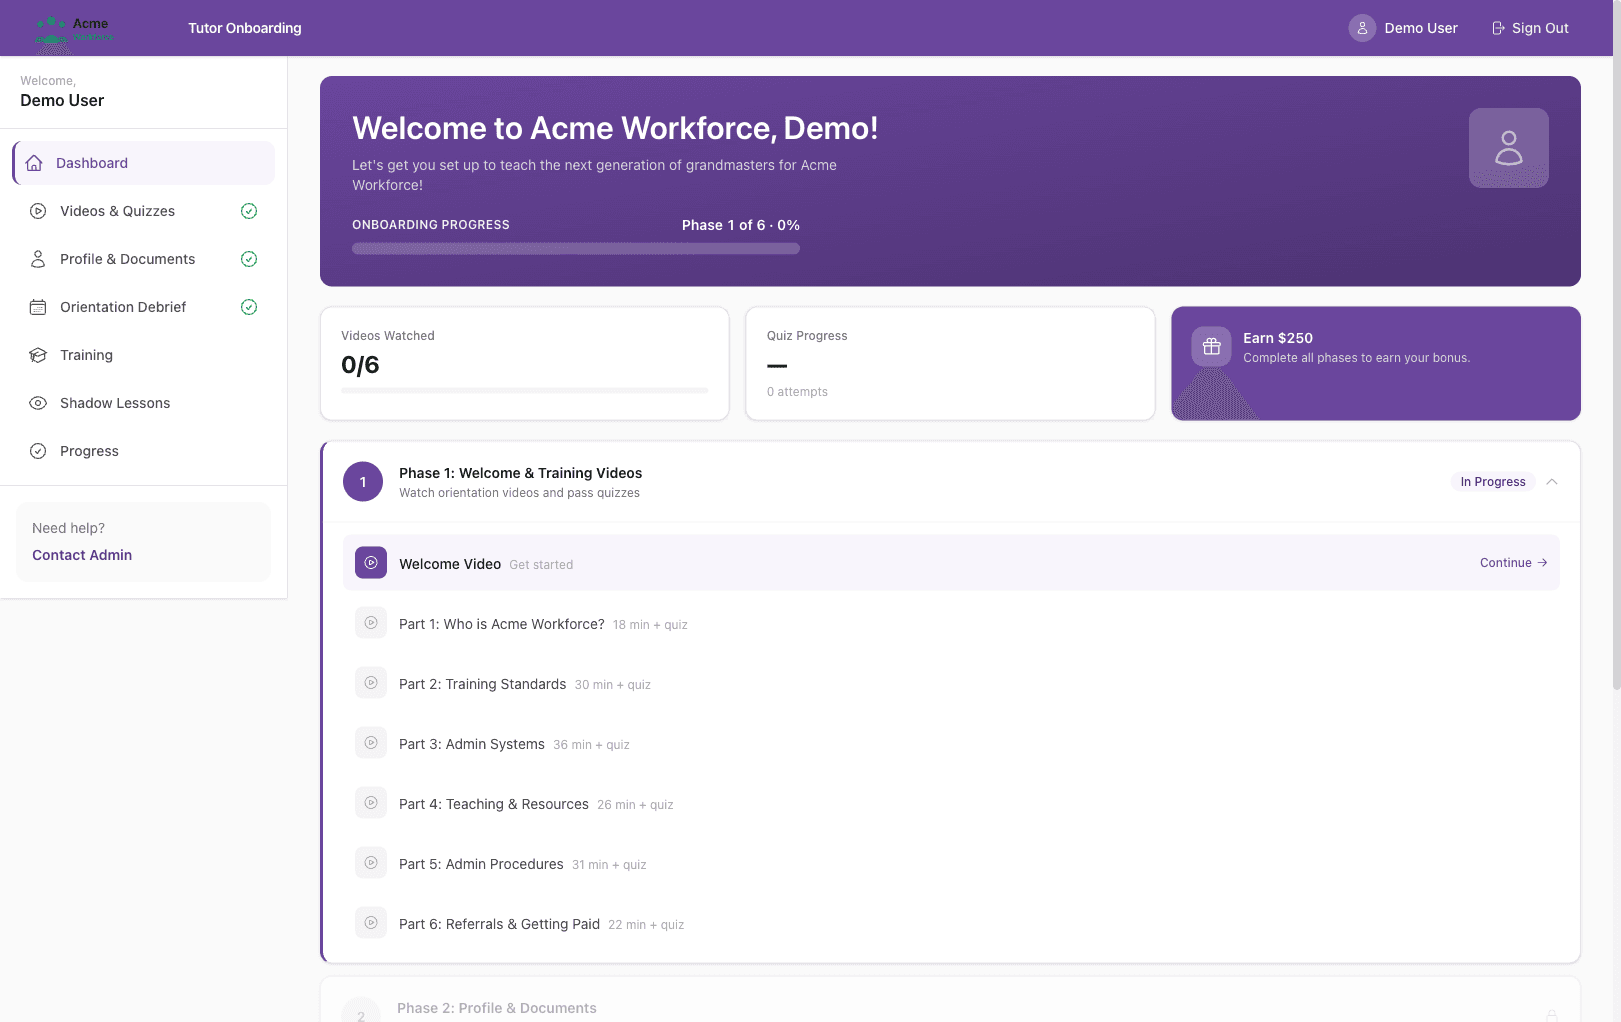
Task: Open the Contact Admin link
Action: pyautogui.click(x=81, y=555)
